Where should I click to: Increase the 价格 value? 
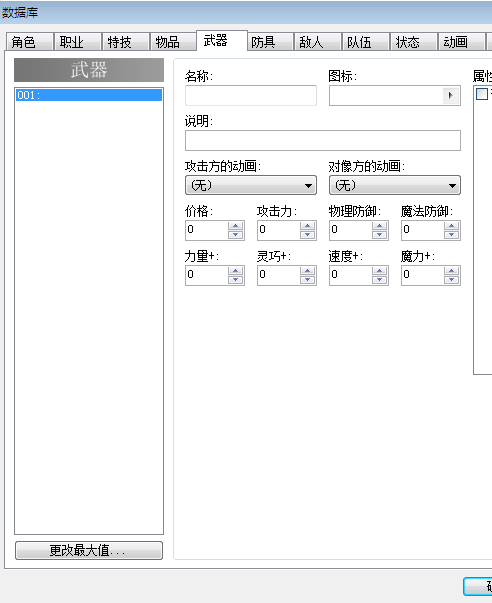tap(235, 226)
